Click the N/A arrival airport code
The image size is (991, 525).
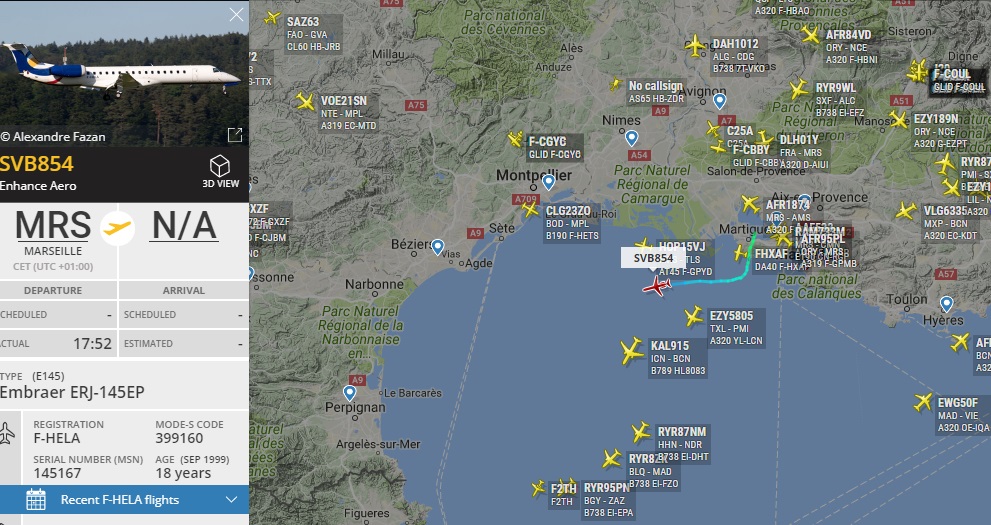click(185, 225)
